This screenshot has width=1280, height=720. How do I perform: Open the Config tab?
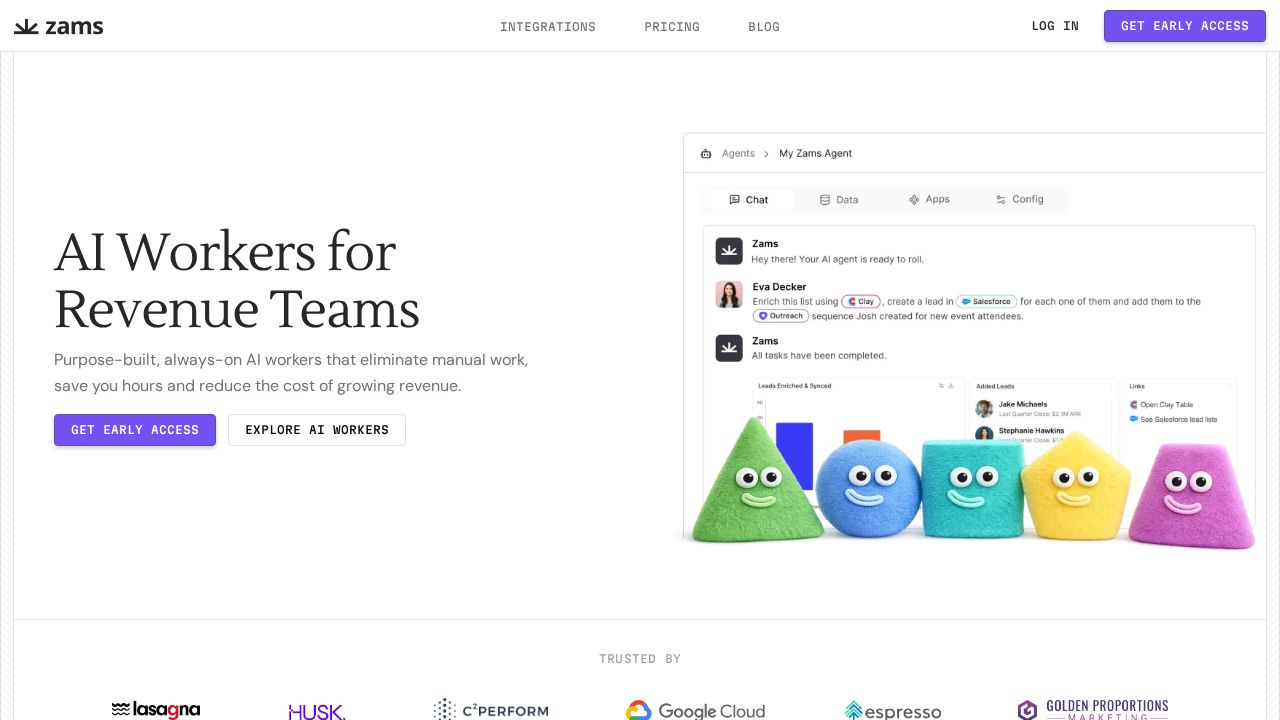click(1019, 200)
